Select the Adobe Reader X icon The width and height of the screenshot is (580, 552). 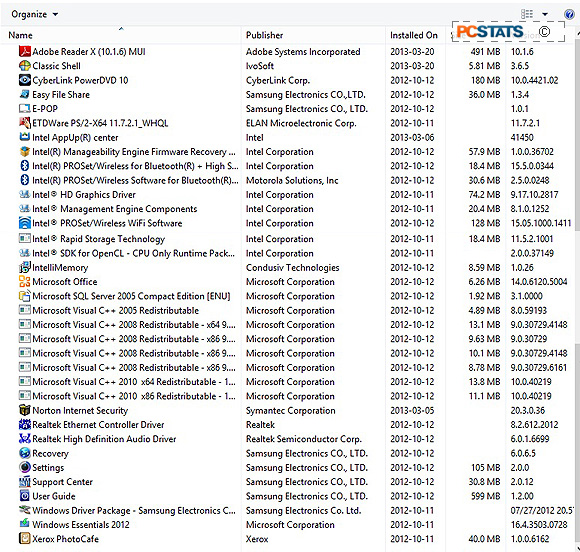24,51
